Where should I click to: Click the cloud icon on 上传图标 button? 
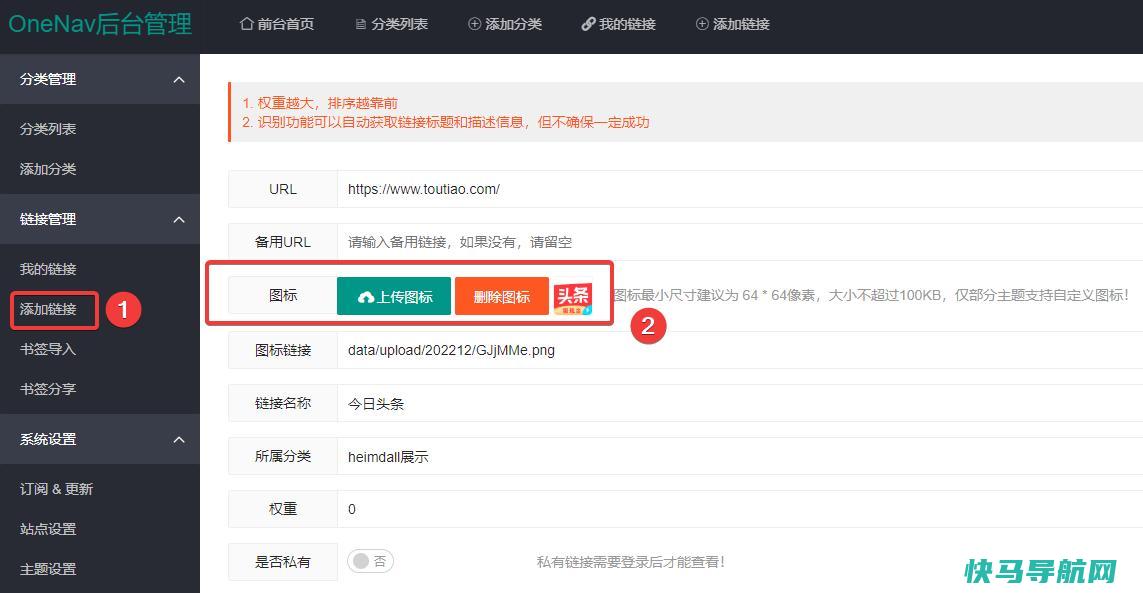click(366, 297)
